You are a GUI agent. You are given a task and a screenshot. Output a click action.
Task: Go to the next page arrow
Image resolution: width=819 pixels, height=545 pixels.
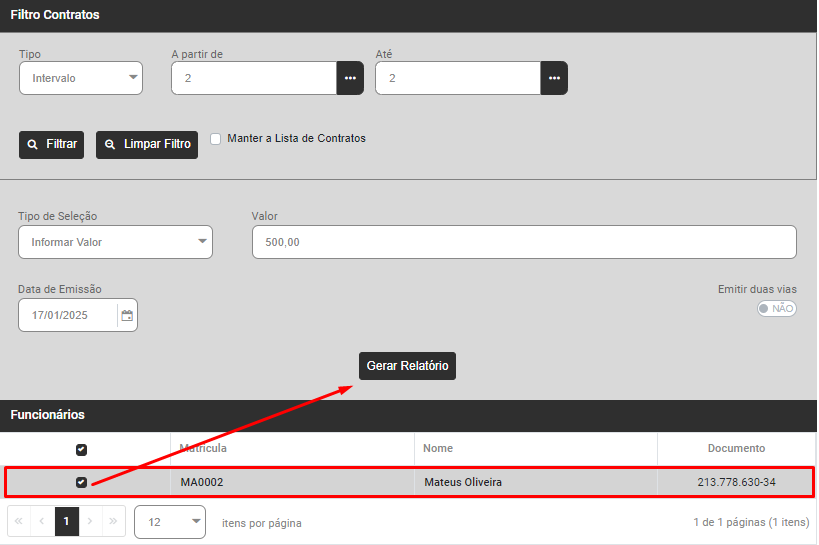[x=90, y=522]
